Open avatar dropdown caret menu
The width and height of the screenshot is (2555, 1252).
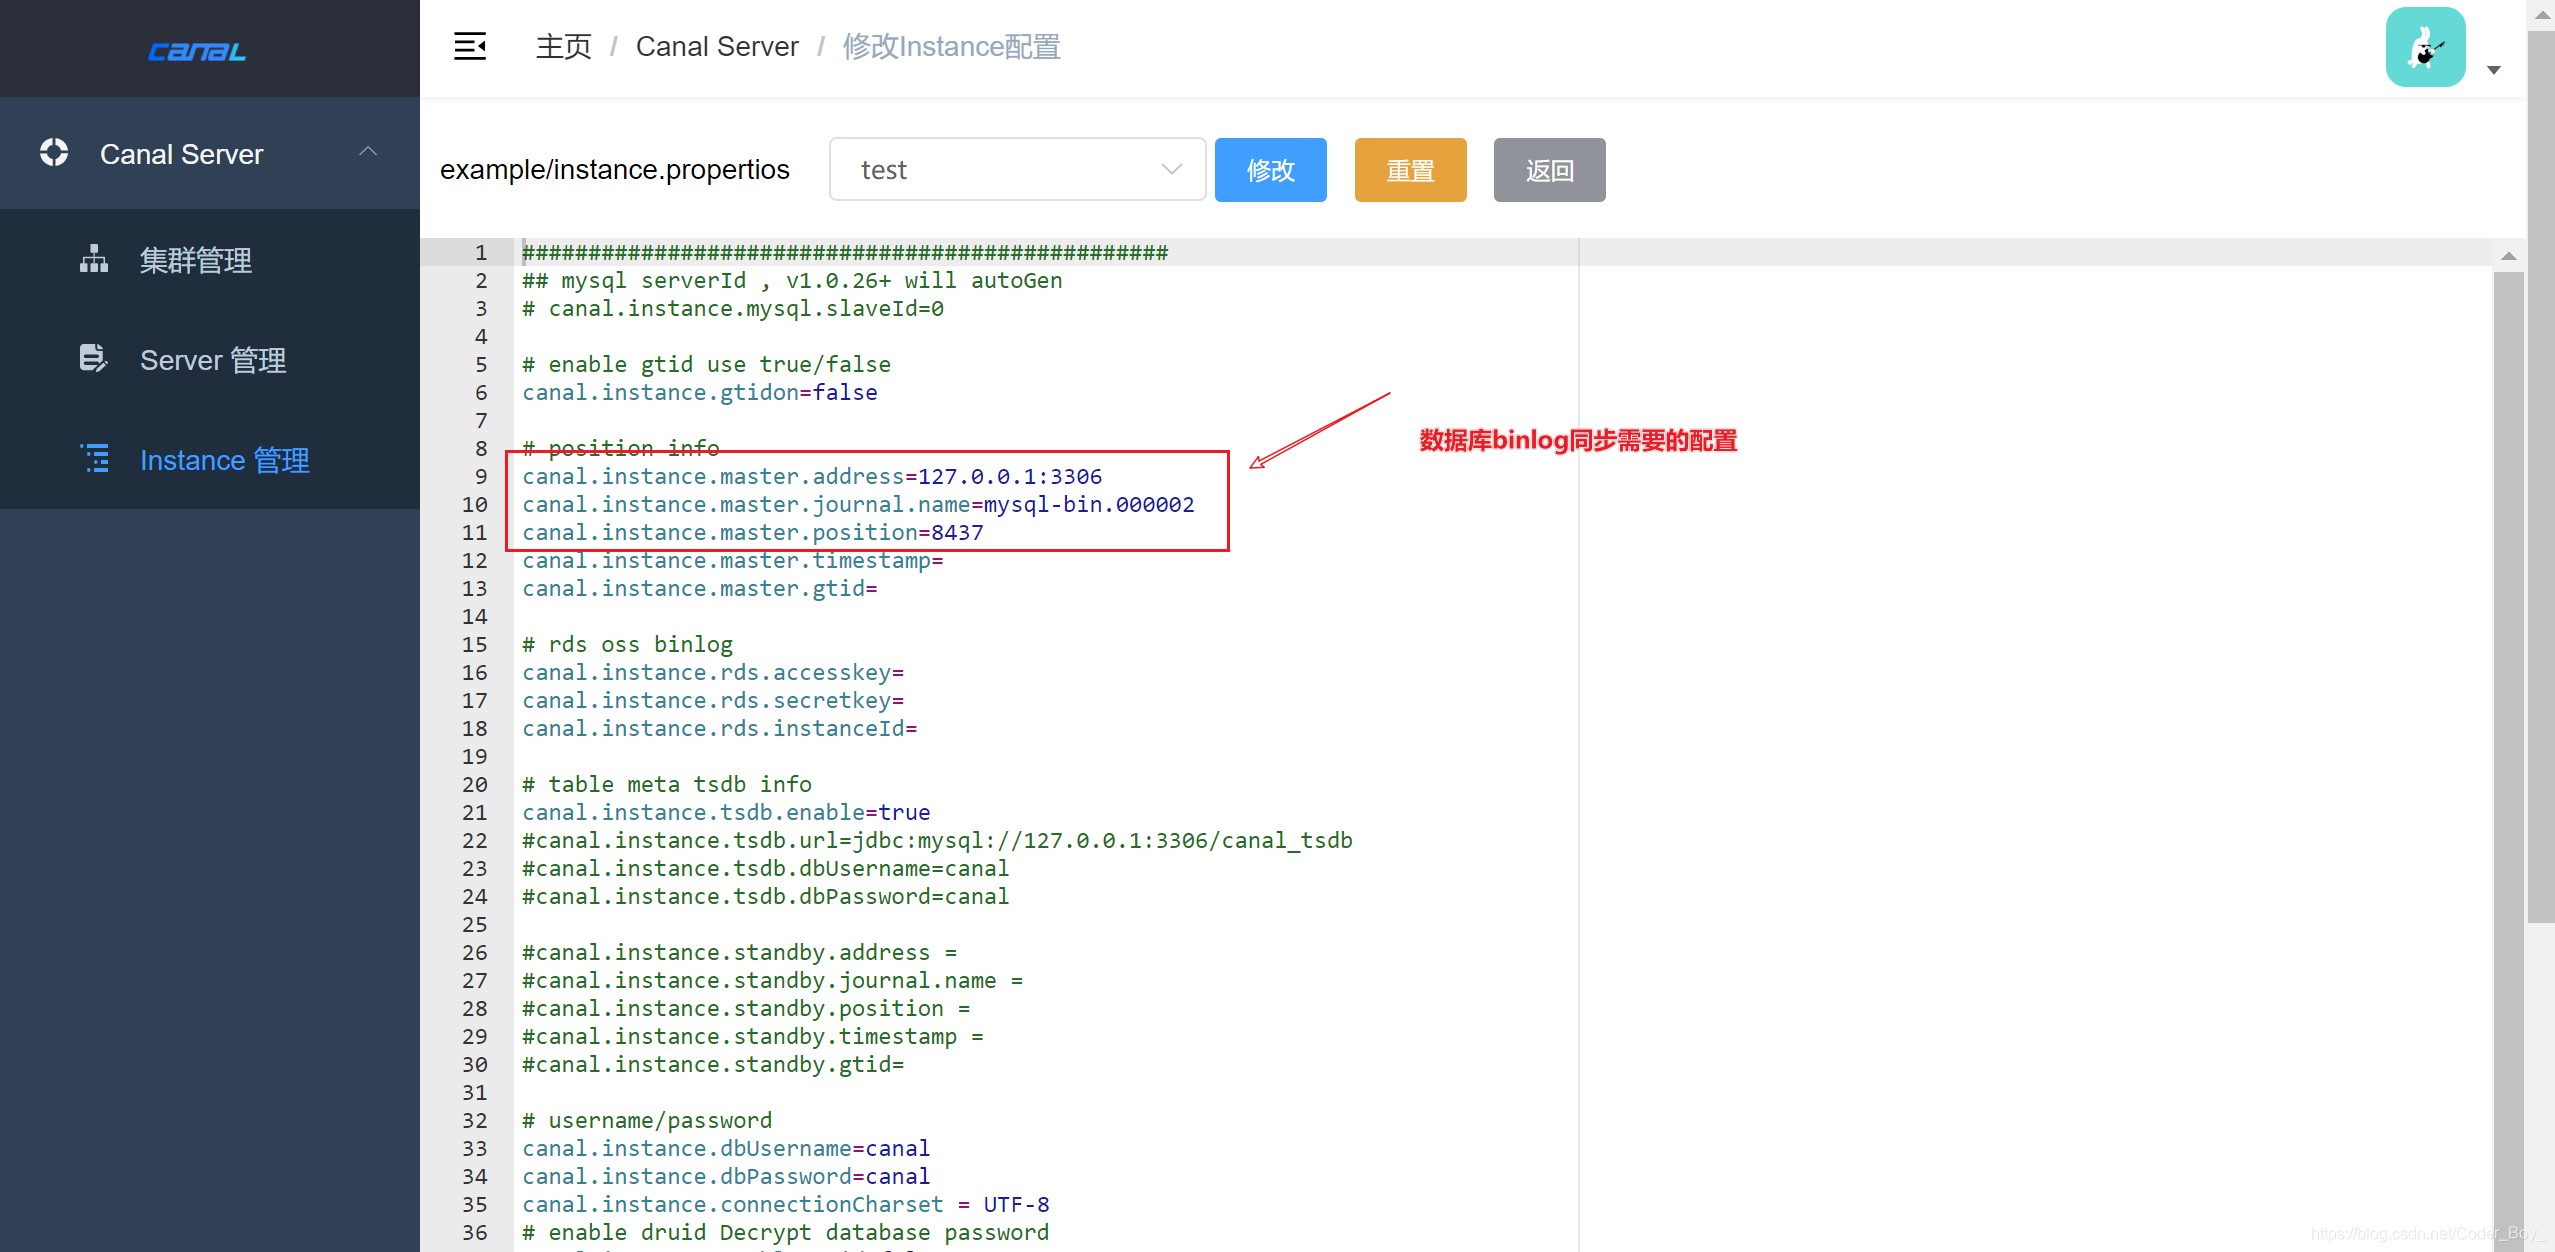point(2493,70)
